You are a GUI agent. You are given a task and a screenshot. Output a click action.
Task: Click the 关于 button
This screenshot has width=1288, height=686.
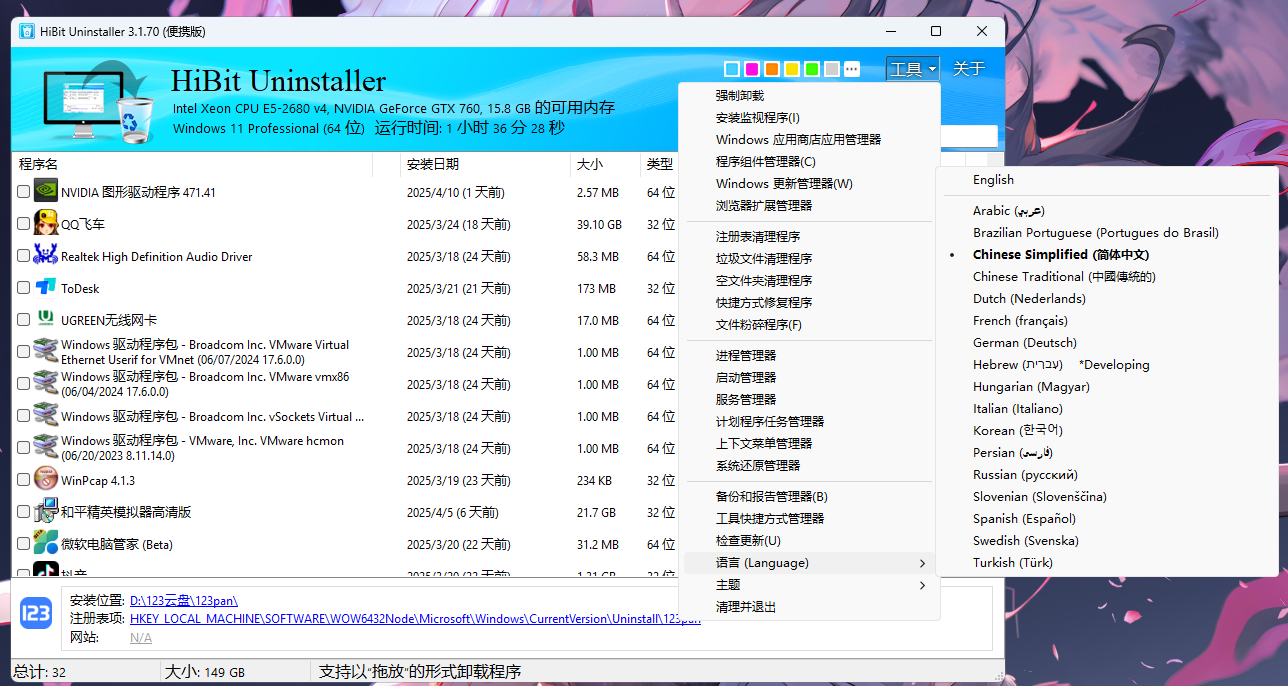(x=968, y=69)
